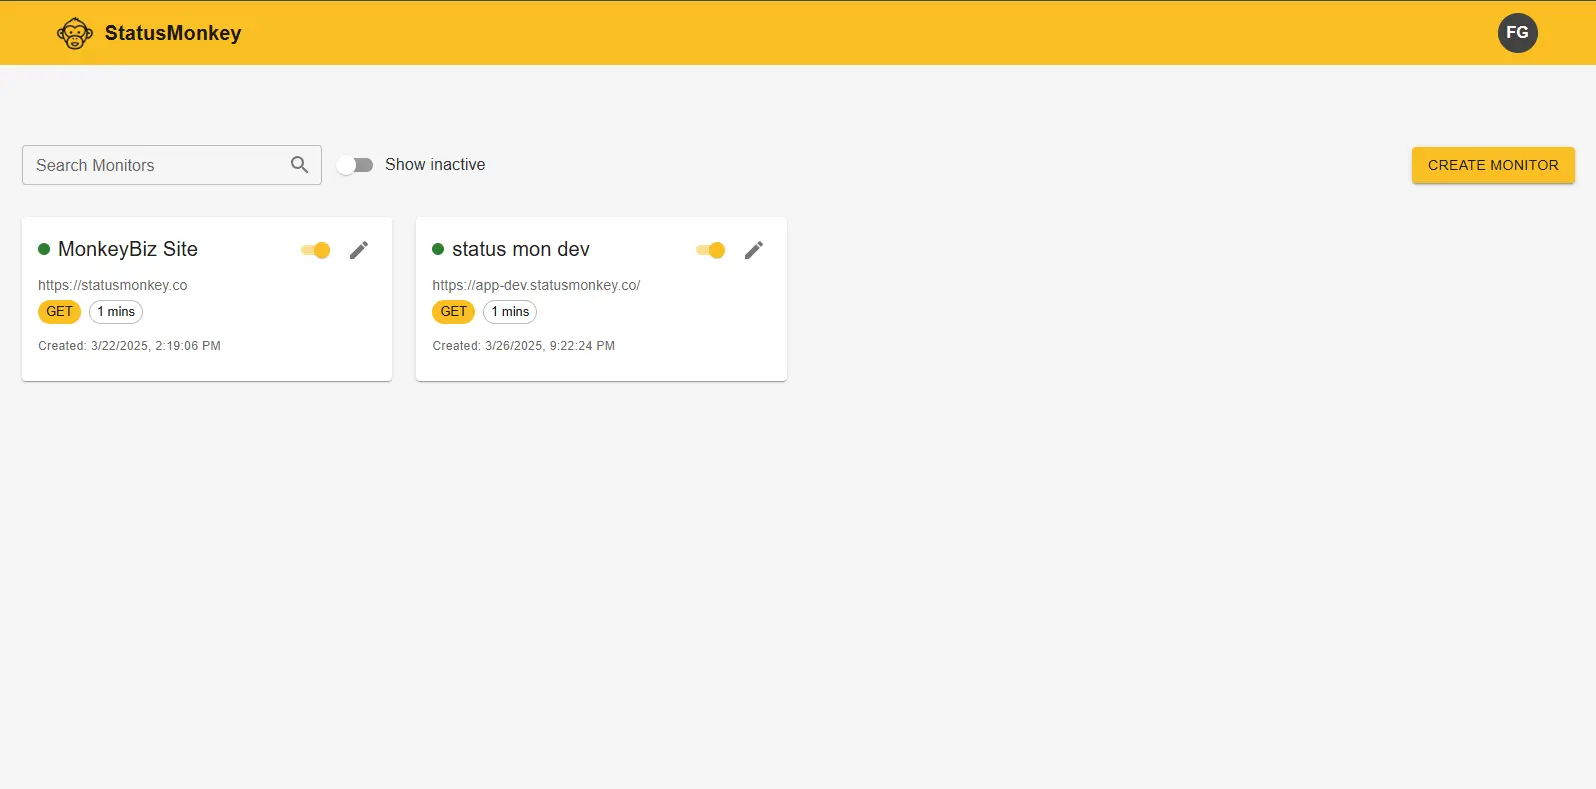Open the status mon dev card title
This screenshot has height=789, width=1596.
(x=521, y=249)
